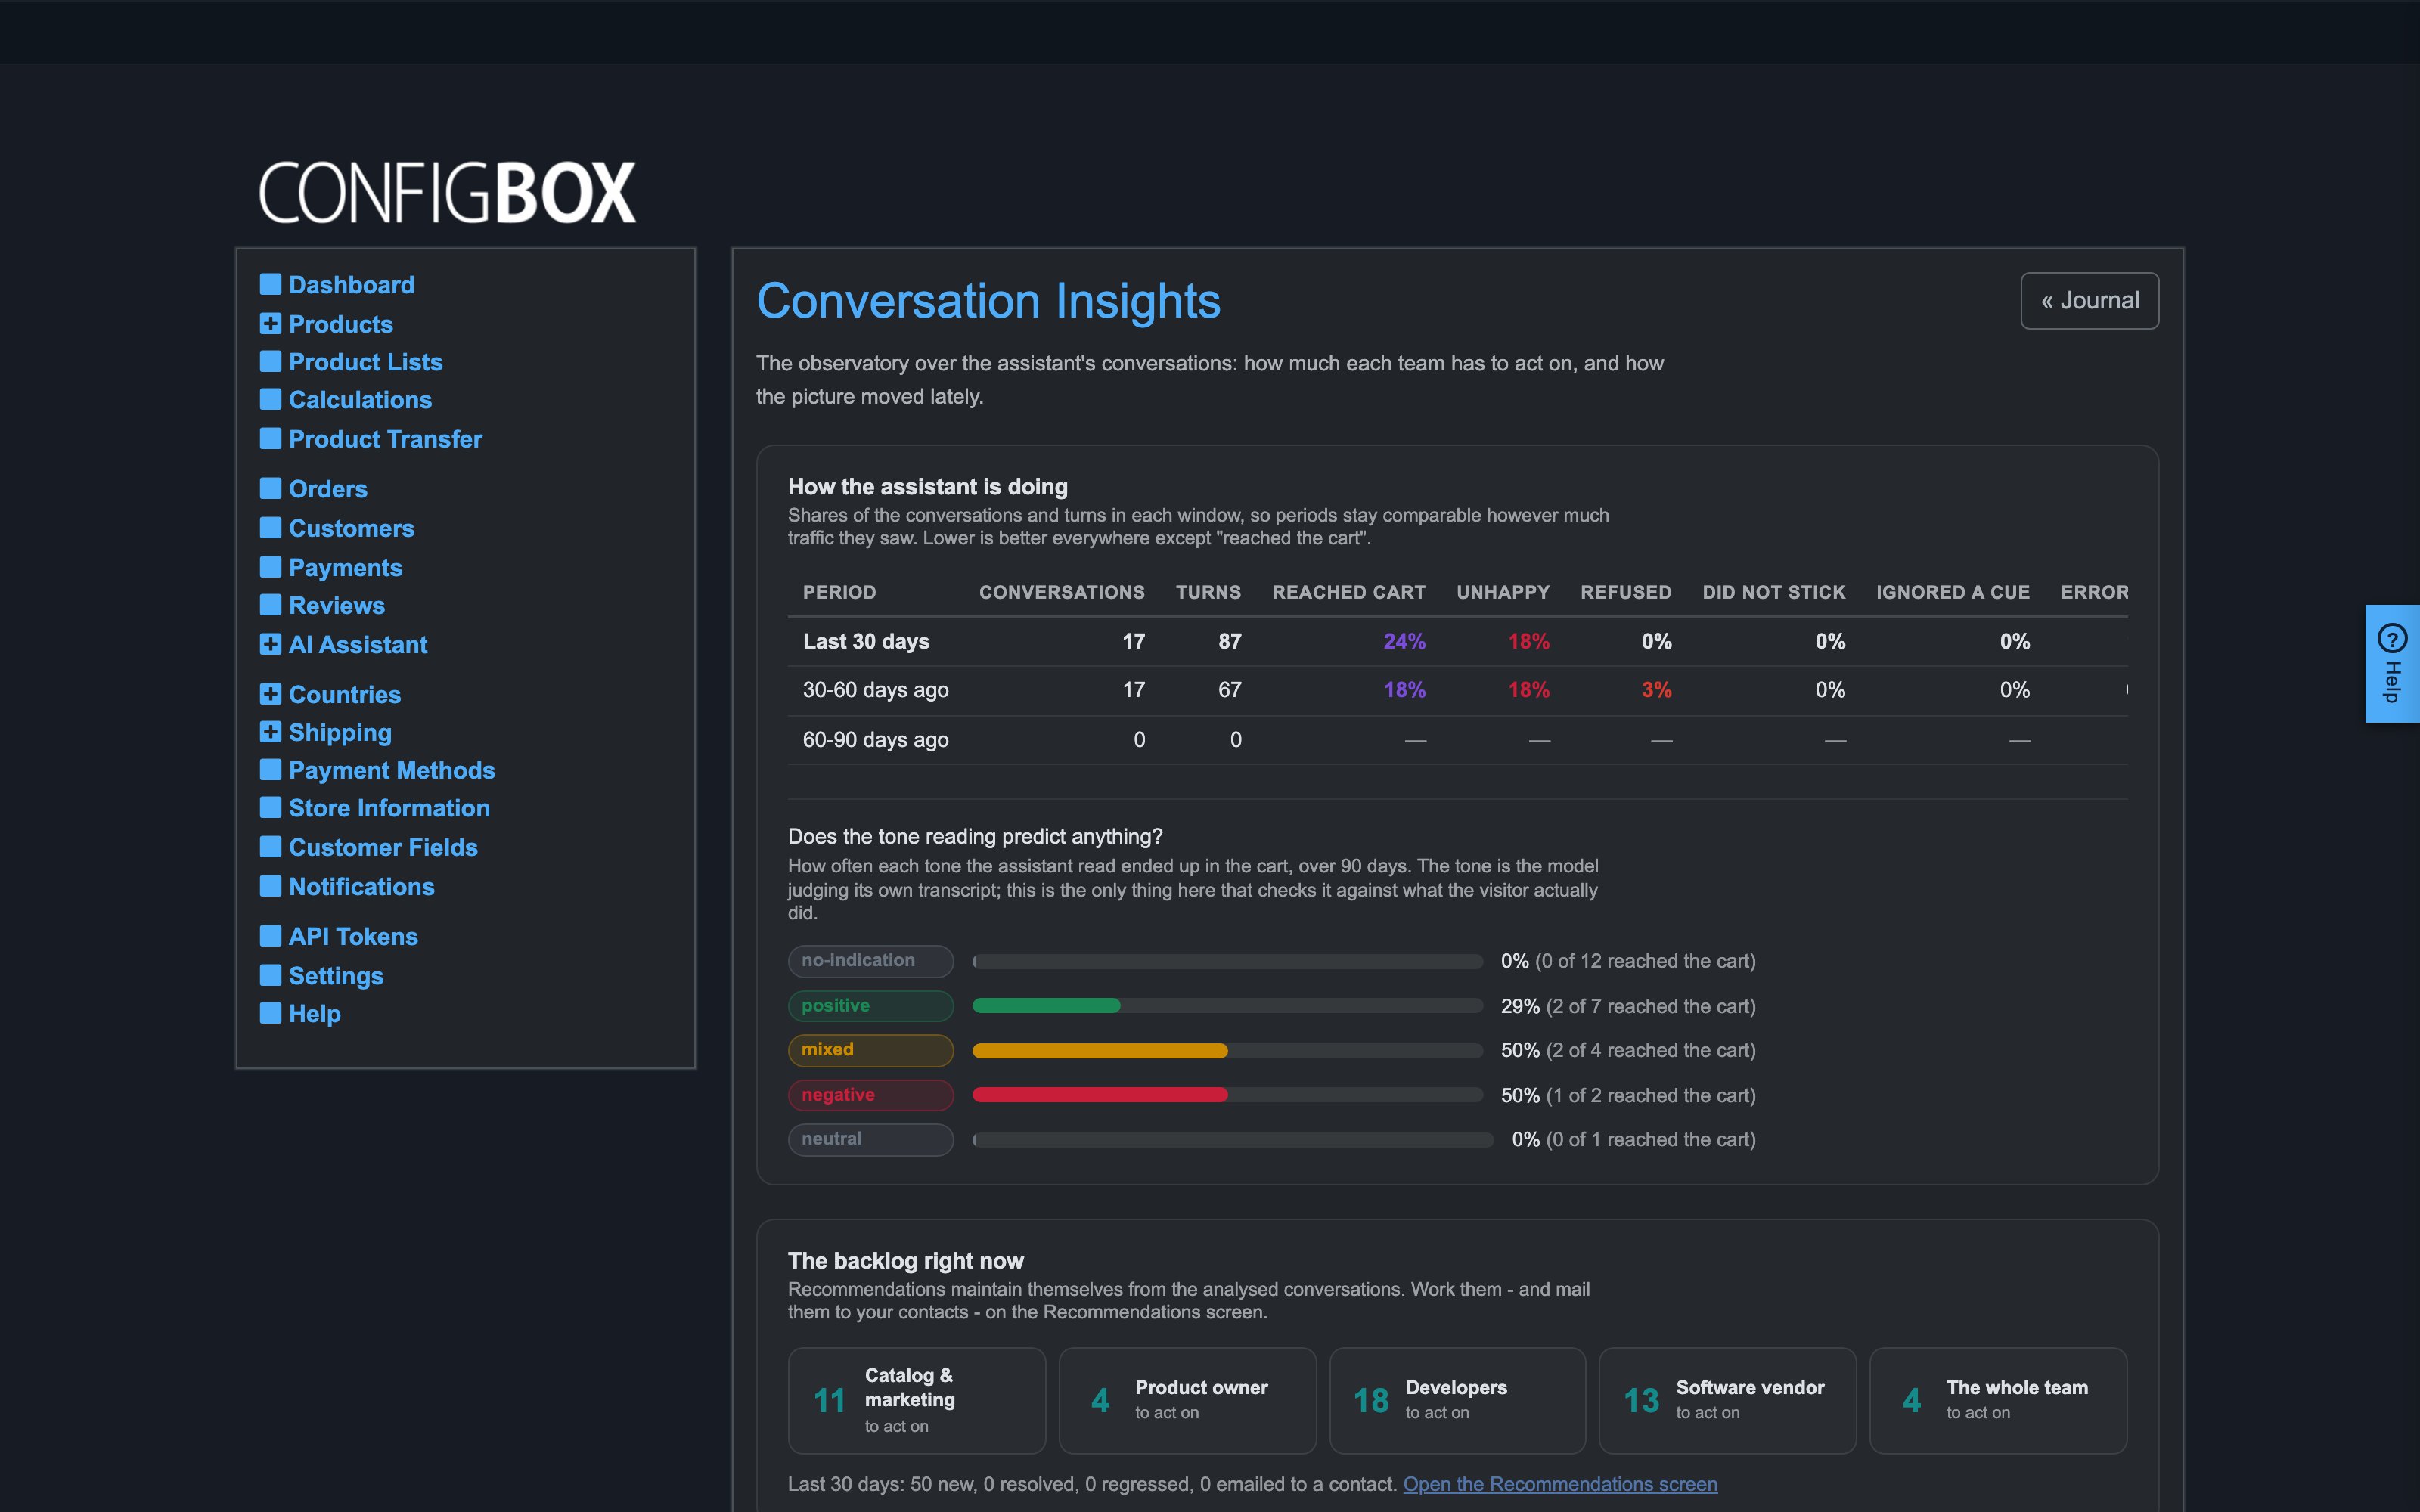The width and height of the screenshot is (2420, 1512).
Task: Click the IGNORED A CUE column header
Action: pos(1953,592)
